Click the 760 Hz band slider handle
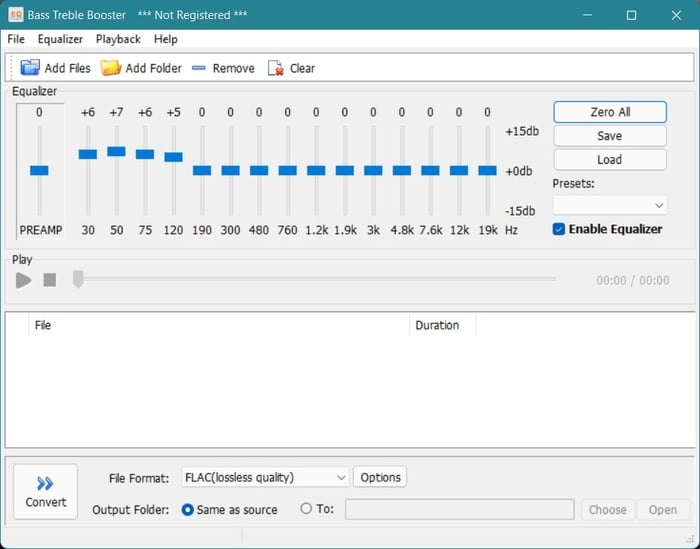 click(x=288, y=171)
